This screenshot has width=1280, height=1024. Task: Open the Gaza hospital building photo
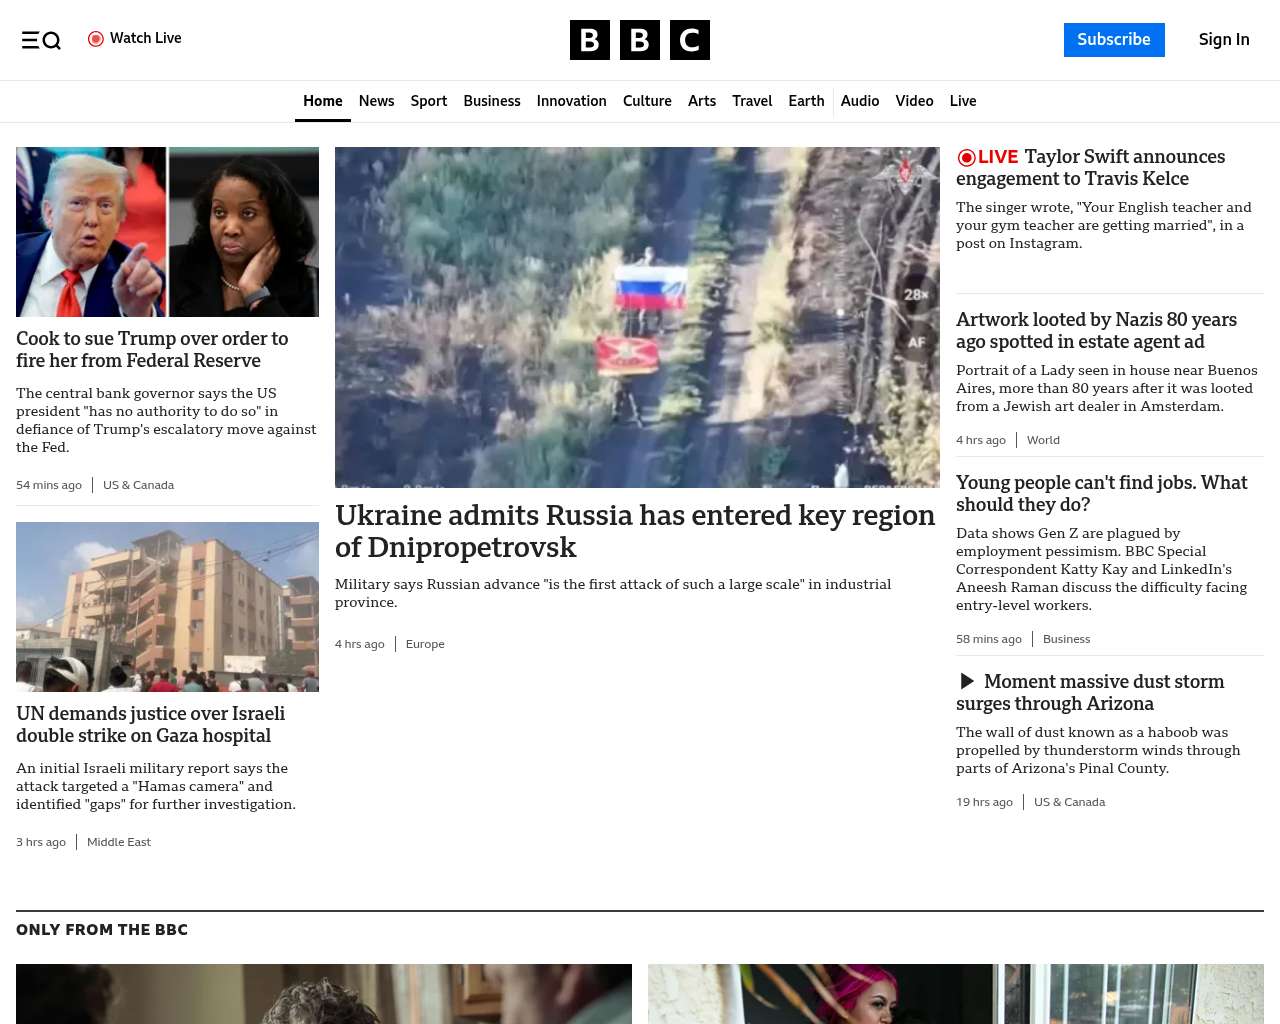point(167,607)
